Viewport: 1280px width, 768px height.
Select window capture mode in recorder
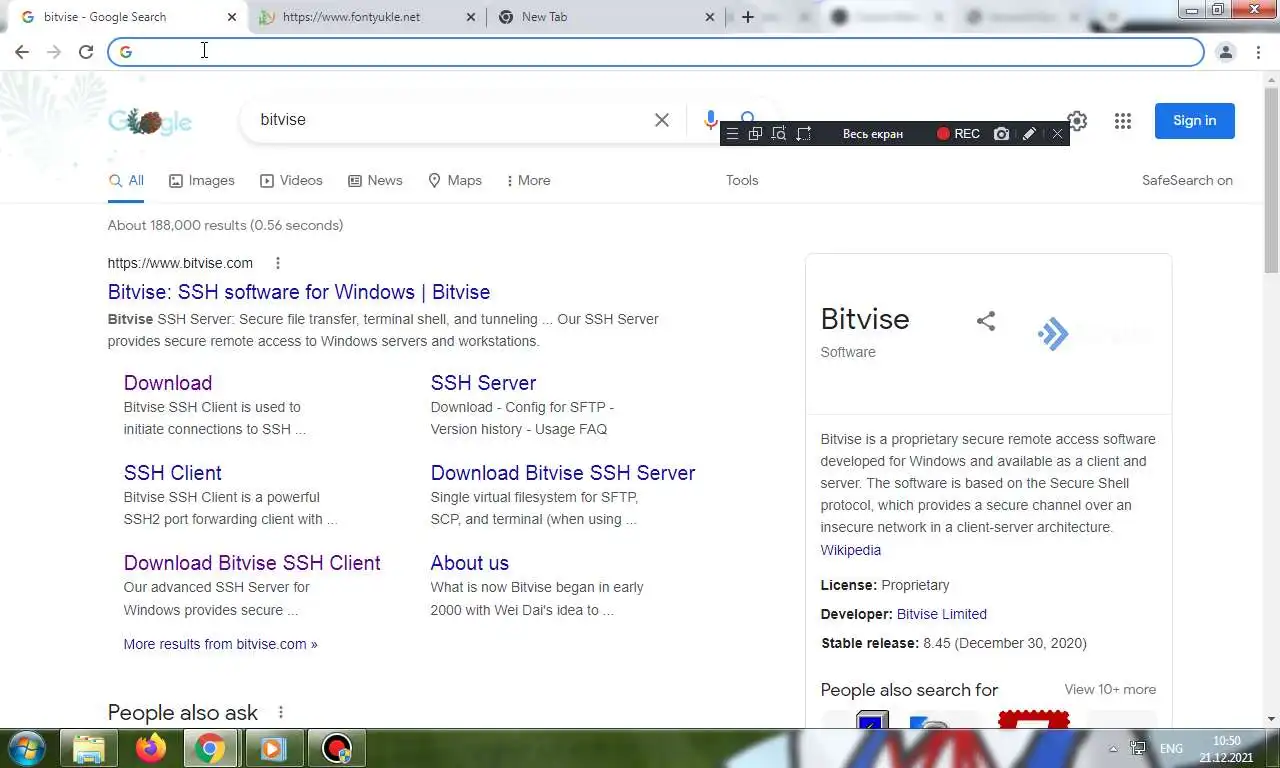(x=755, y=134)
